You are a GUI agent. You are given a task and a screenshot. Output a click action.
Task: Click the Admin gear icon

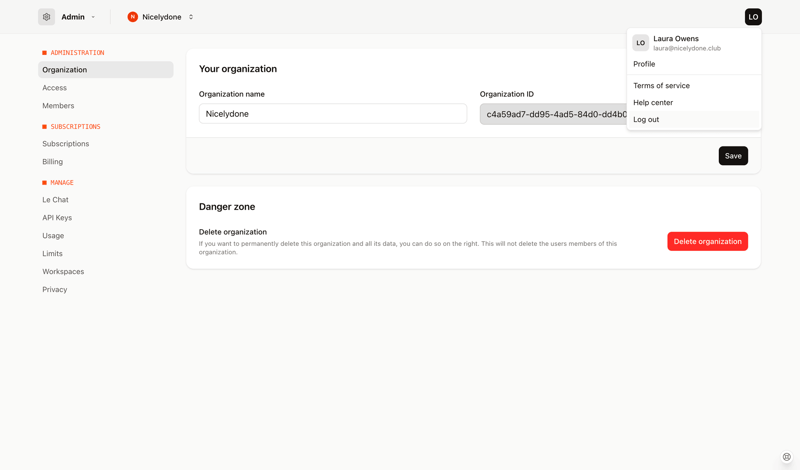[47, 17]
